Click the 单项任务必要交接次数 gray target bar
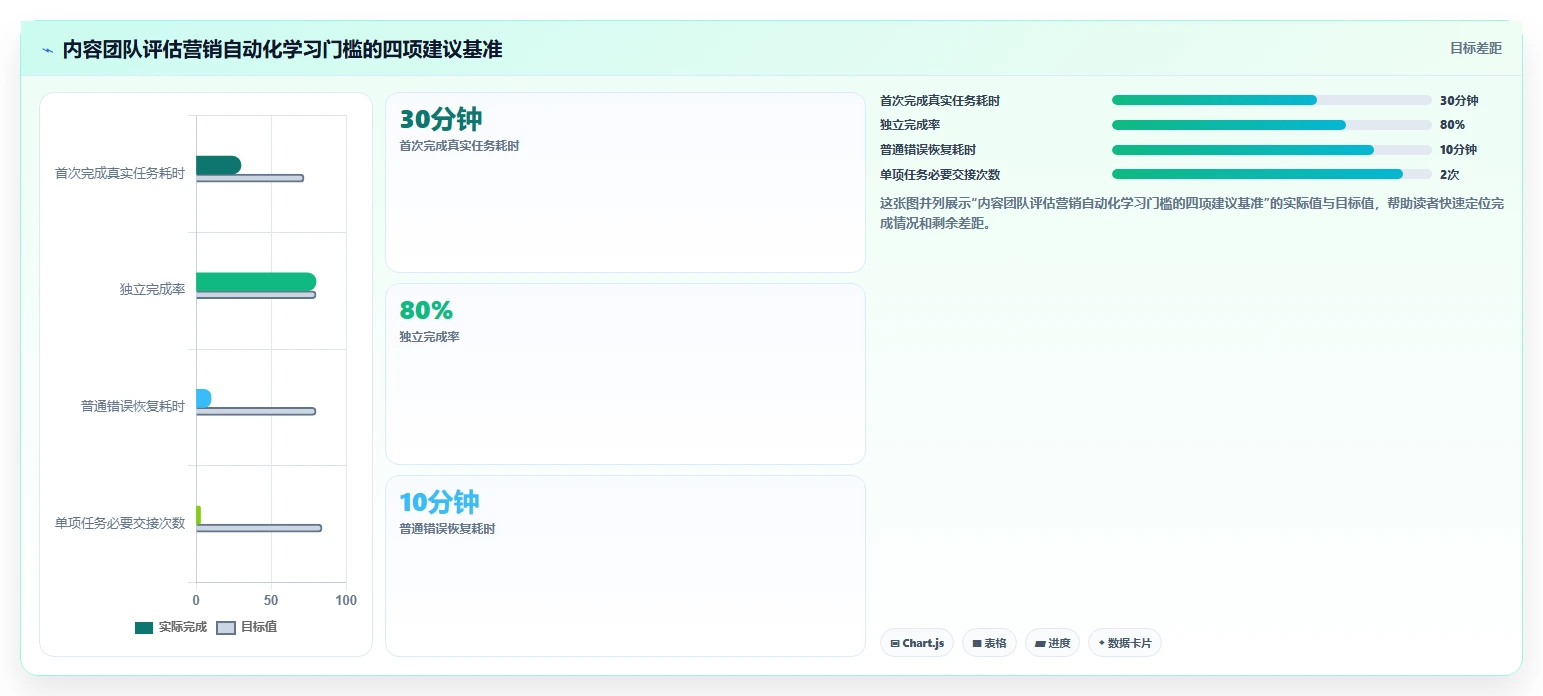 [x=259, y=528]
